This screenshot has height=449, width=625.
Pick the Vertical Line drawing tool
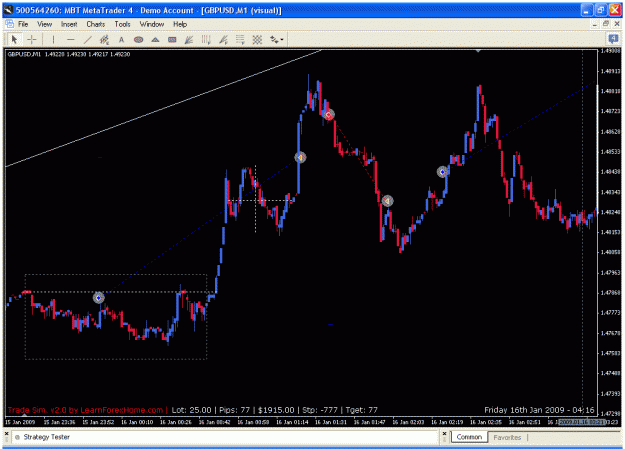53,39
